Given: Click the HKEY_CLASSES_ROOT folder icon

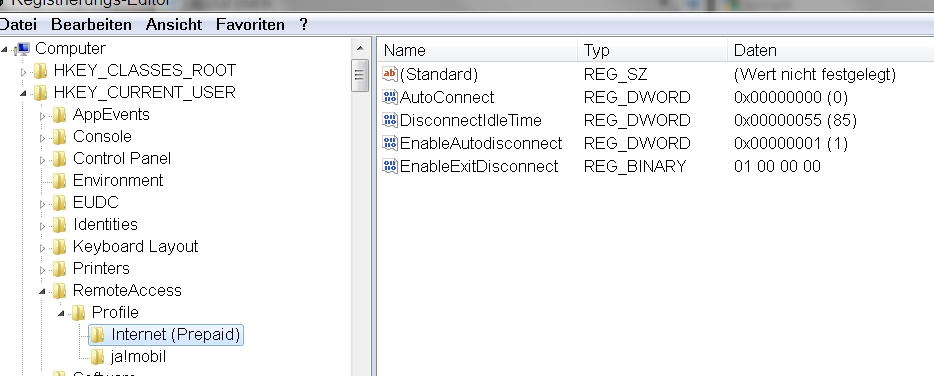Looking at the screenshot, I should pos(41,71).
